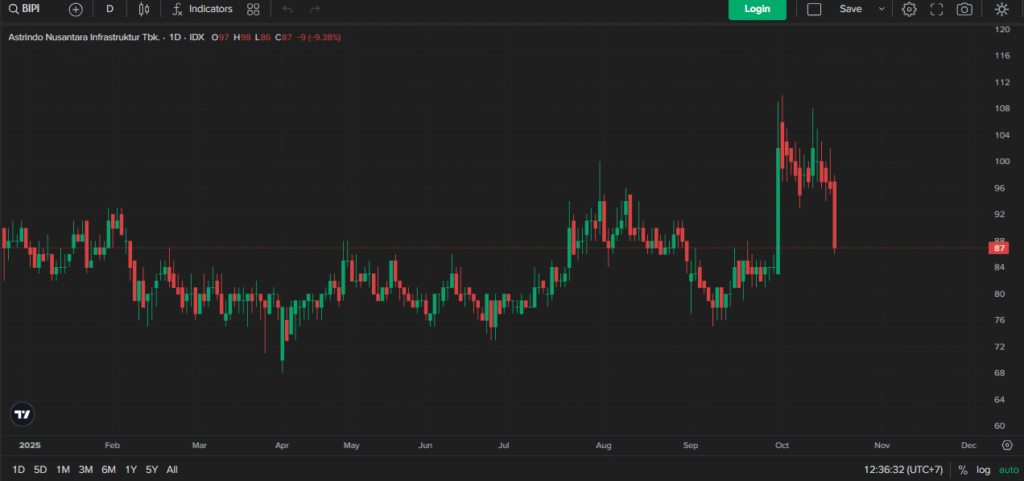Take a chart snapshot with camera icon
The width and height of the screenshot is (1024, 481).
964,9
